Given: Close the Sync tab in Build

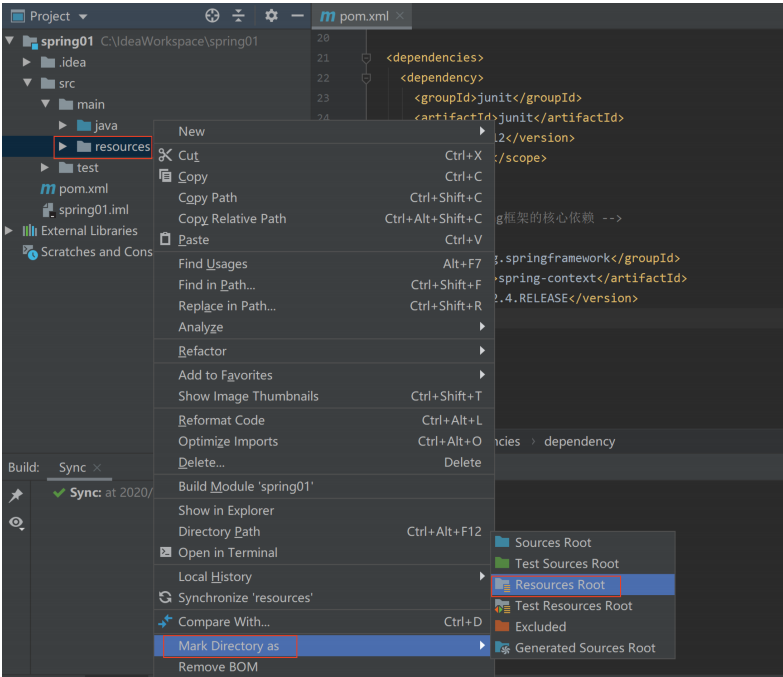Looking at the screenshot, I should 97,467.
